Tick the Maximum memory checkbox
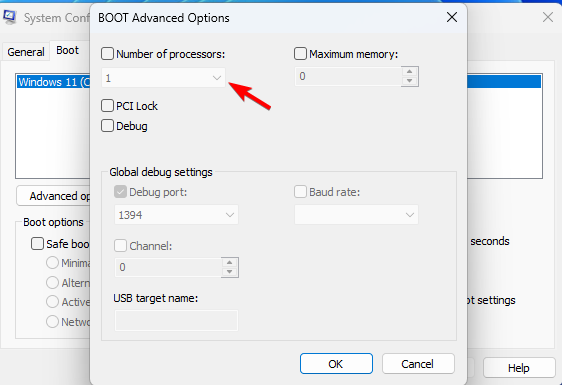562x385 pixels. [x=300, y=54]
